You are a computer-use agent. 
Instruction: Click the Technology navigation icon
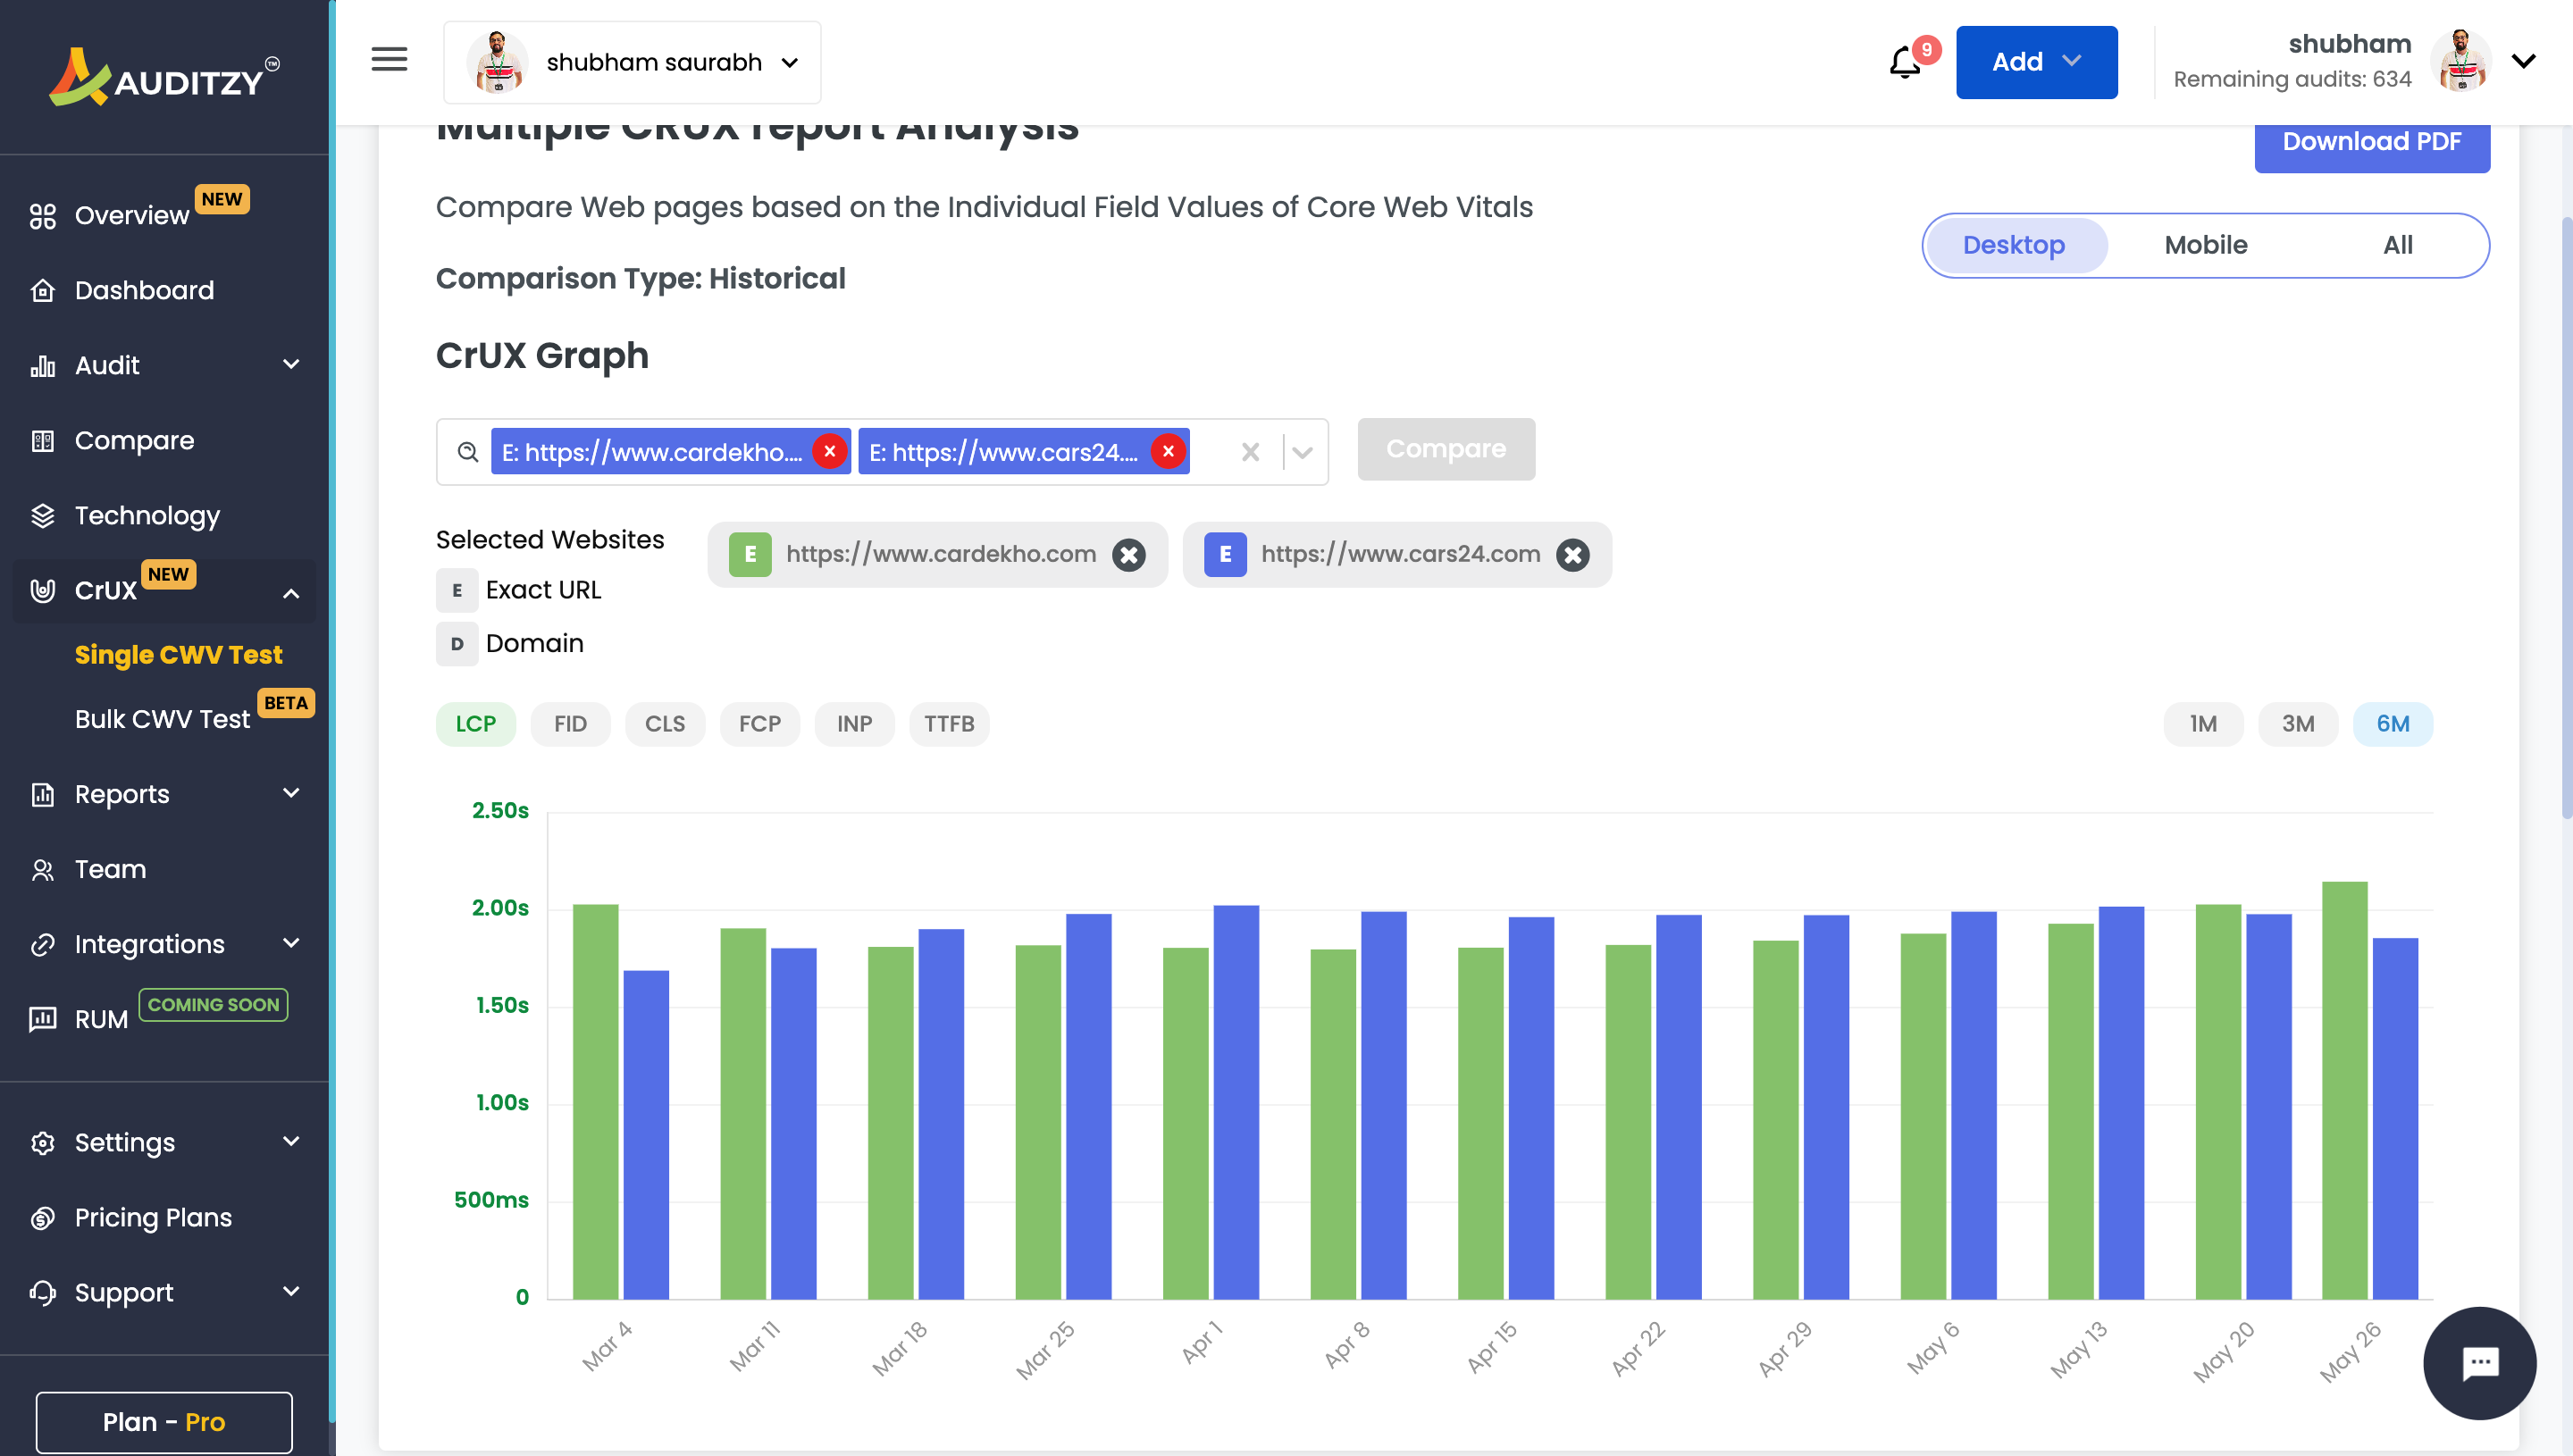(44, 516)
